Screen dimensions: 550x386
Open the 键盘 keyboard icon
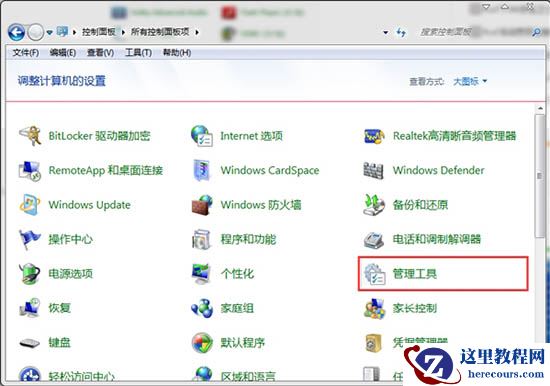coord(29,342)
